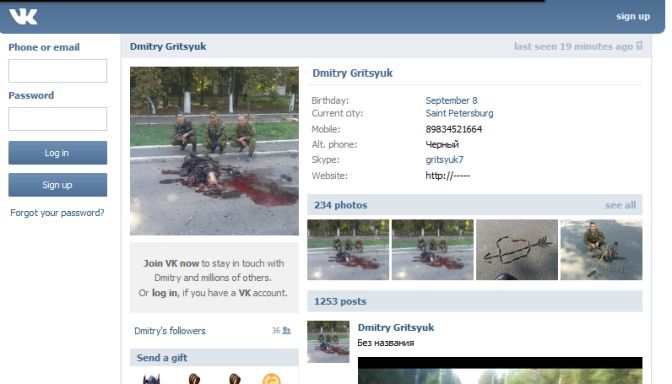Click the Sign up button in sidebar
672x384 pixels.
[57, 185]
